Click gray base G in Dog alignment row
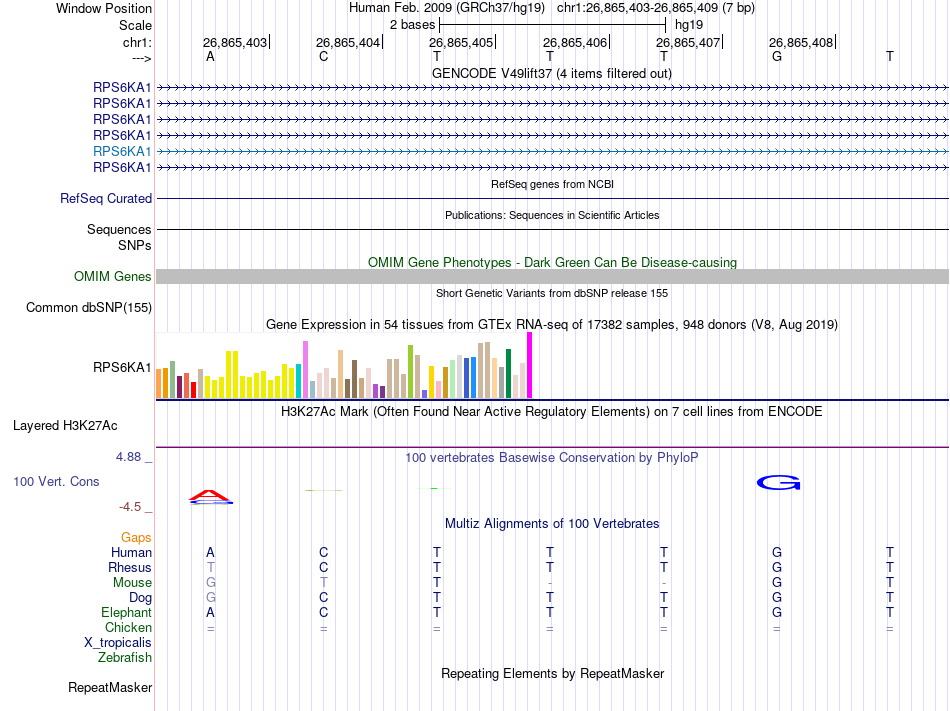 [x=210, y=598]
